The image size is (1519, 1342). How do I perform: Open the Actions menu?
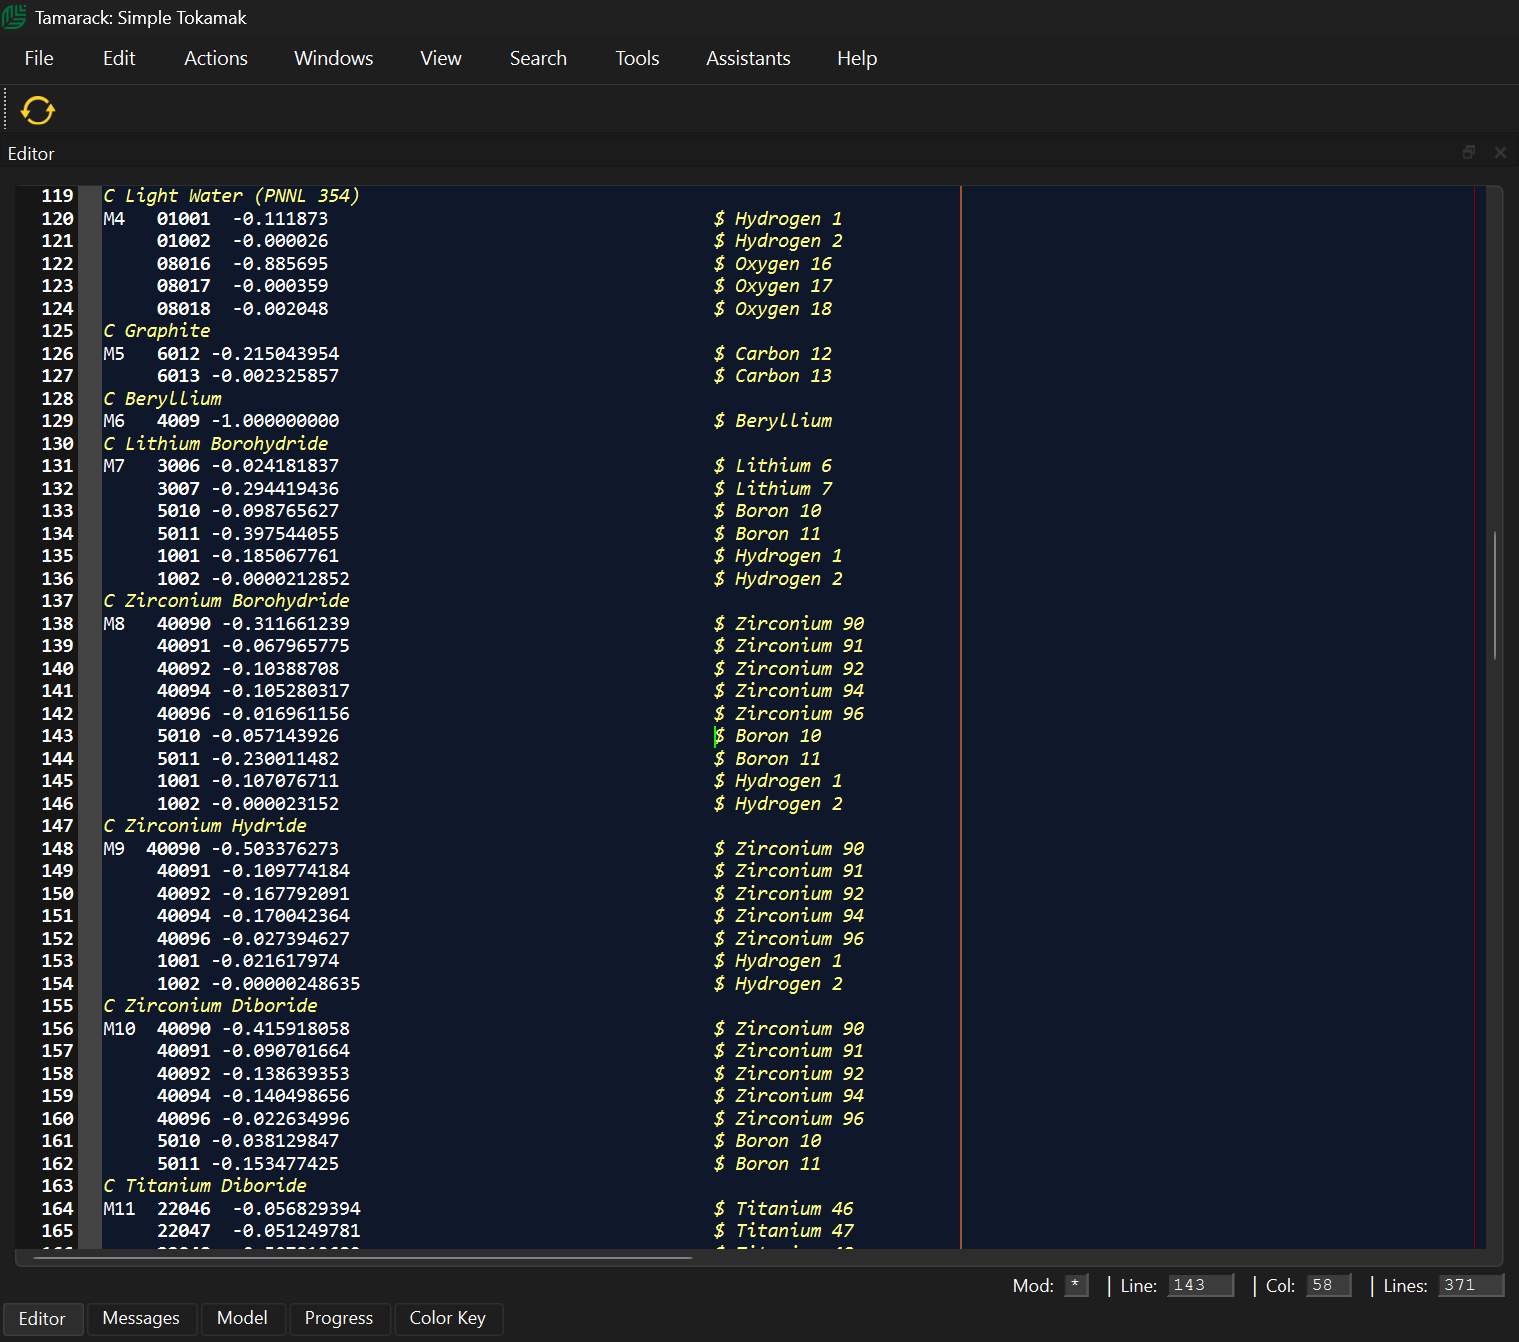(216, 58)
